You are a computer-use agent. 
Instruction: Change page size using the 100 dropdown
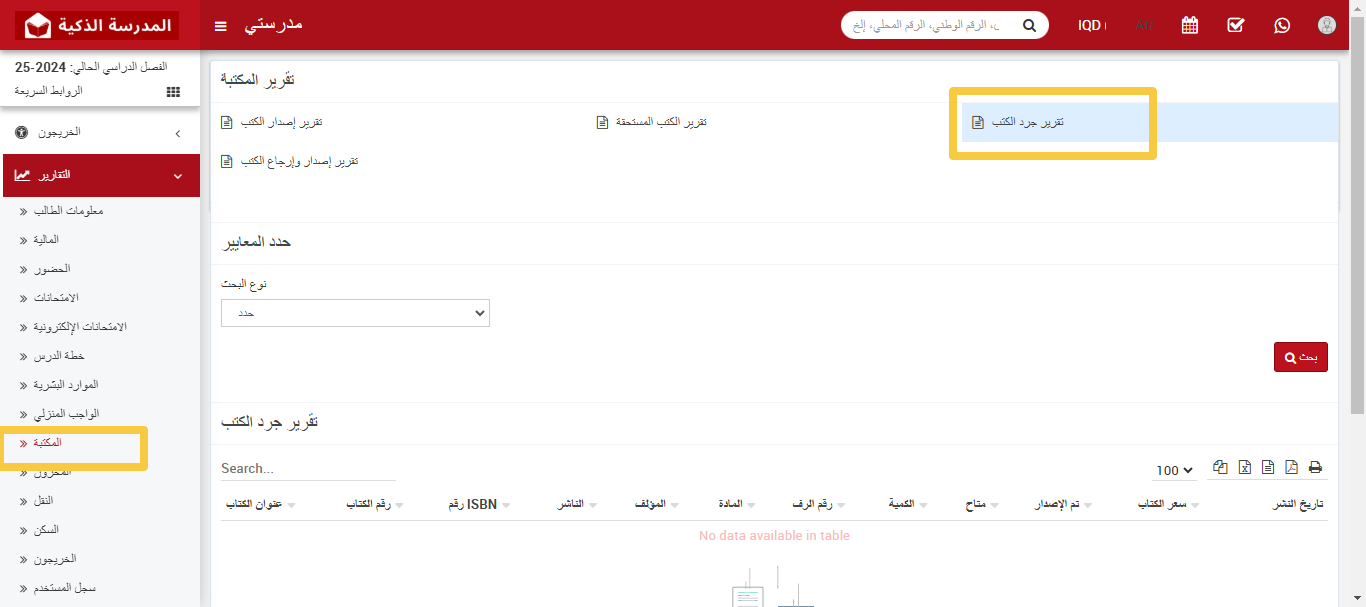[x=1173, y=469]
